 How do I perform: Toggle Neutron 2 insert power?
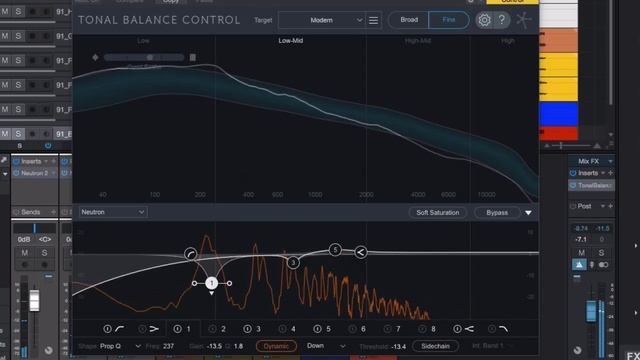(x=16, y=173)
